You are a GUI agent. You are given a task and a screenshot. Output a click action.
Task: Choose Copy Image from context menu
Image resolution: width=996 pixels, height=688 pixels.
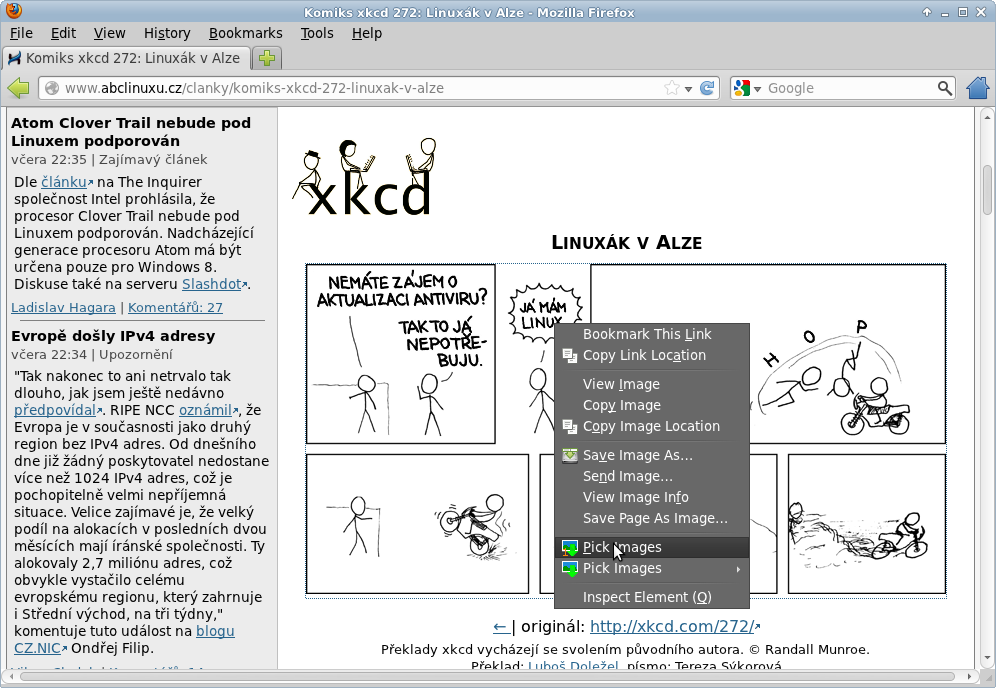pos(652,405)
